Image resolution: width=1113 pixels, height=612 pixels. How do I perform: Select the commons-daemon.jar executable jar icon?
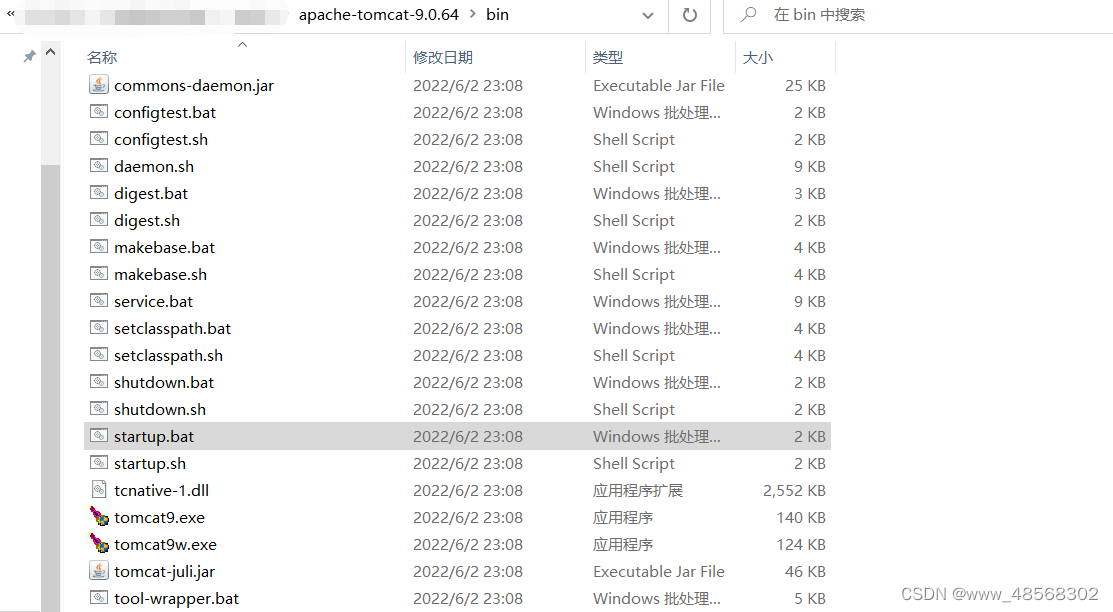pyautogui.click(x=99, y=84)
